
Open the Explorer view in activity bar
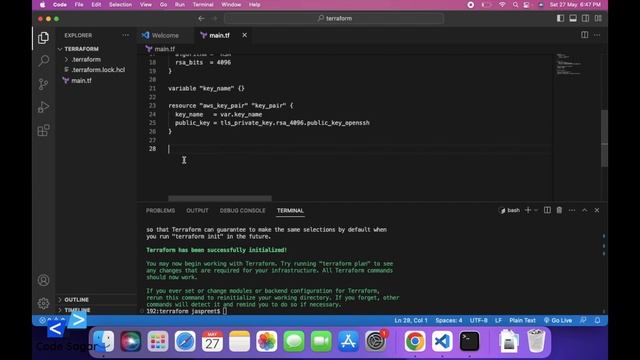pos(43,38)
